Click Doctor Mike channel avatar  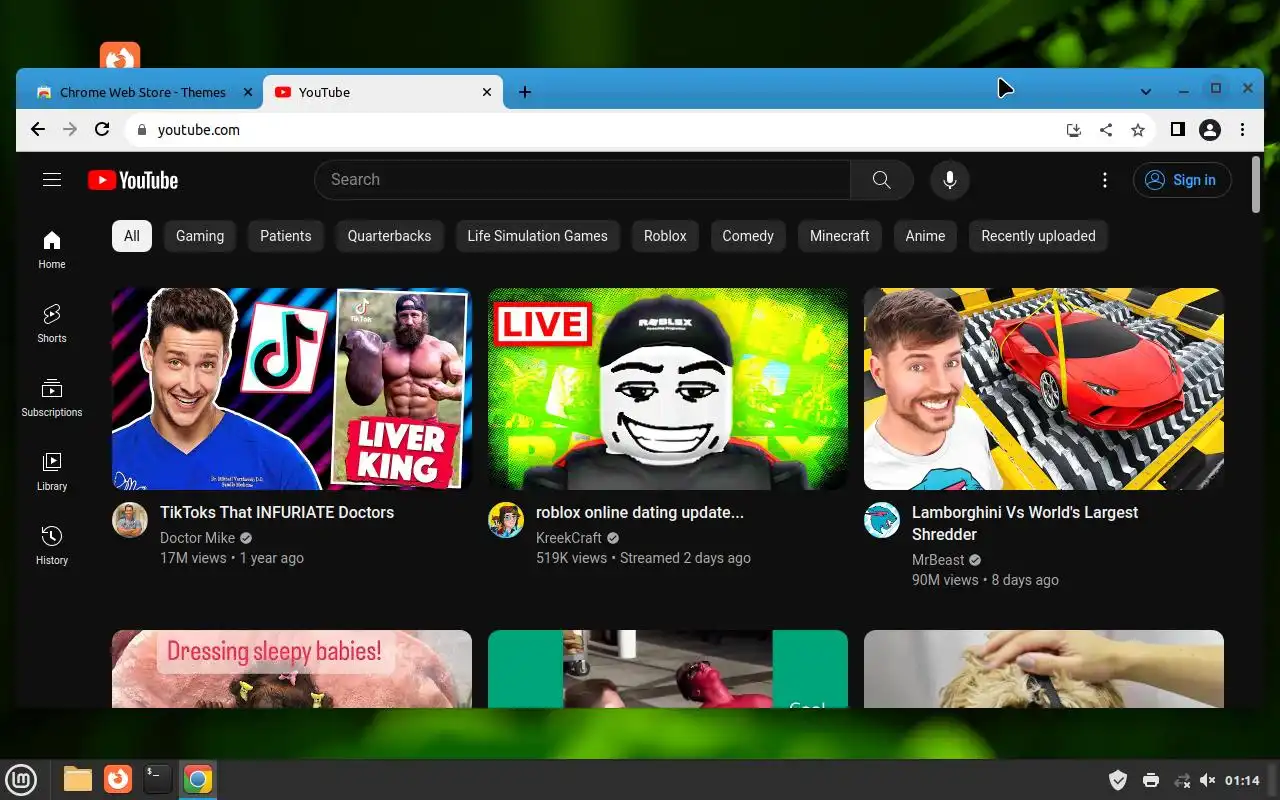click(x=130, y=520)
